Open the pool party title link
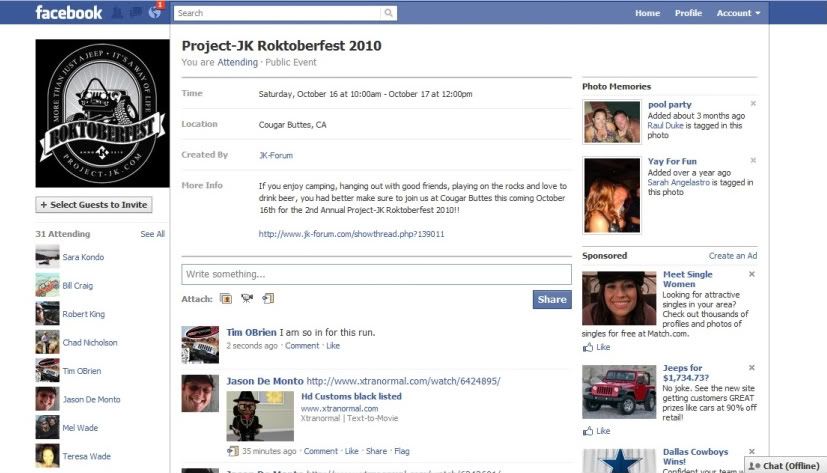 669,104
